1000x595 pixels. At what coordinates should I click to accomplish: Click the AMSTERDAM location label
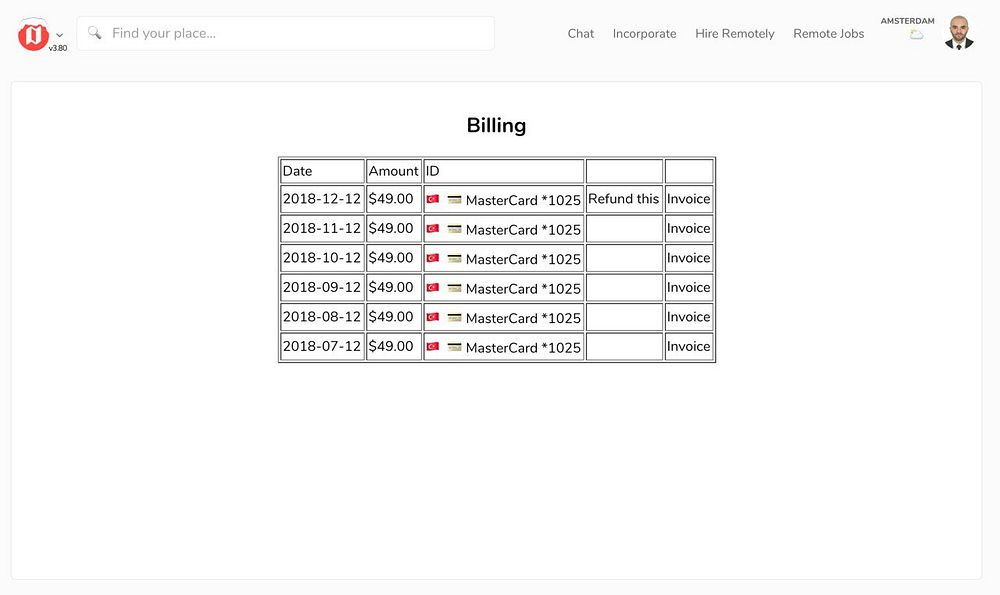[908, 21]
